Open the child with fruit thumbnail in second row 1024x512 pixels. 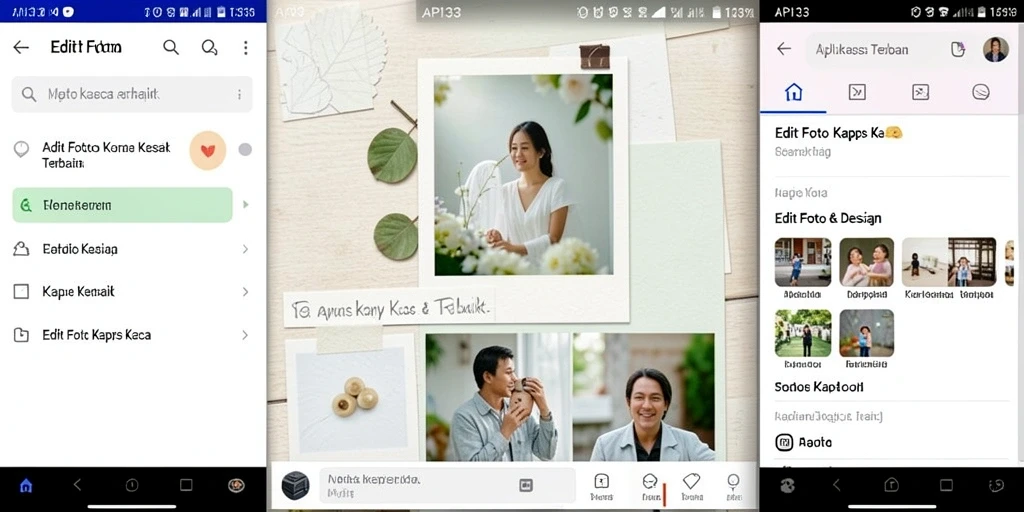[867, 333]
